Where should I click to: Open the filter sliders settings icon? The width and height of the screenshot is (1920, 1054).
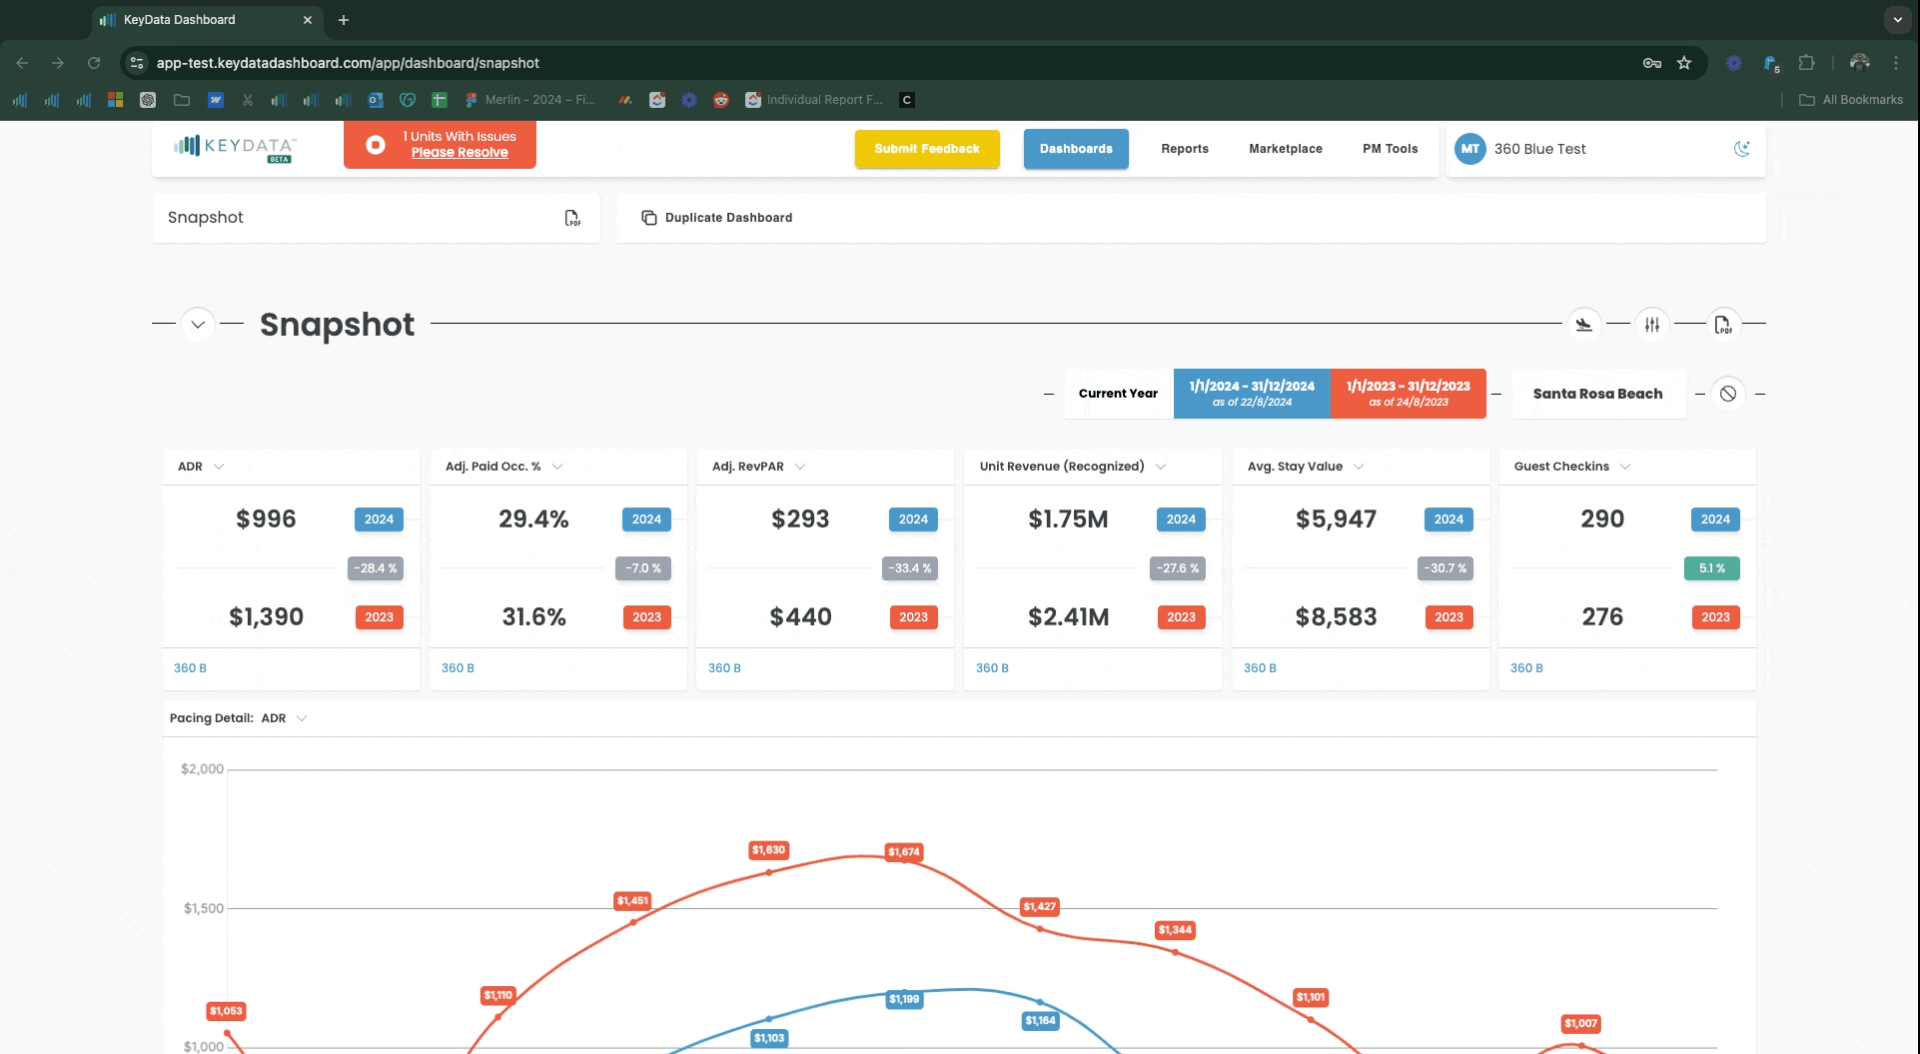click(x=1652, y=324)
